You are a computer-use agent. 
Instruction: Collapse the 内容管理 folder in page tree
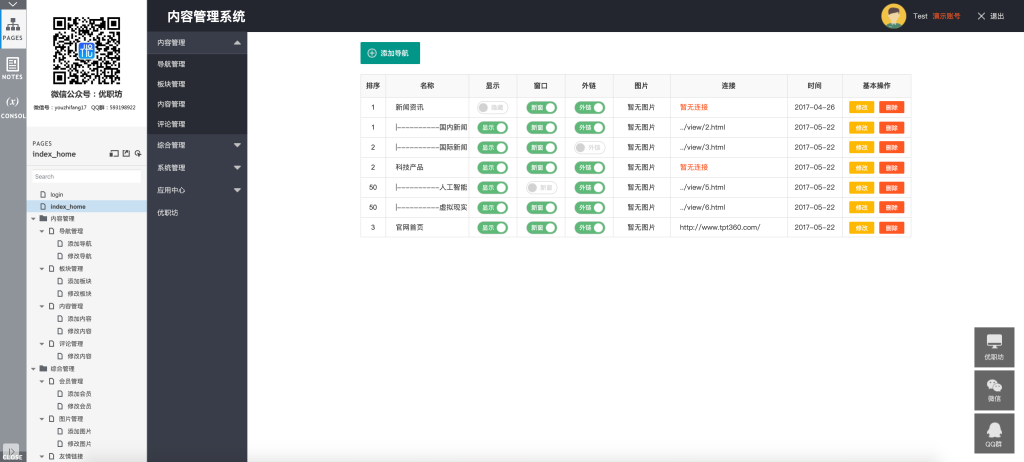[34, 218]
